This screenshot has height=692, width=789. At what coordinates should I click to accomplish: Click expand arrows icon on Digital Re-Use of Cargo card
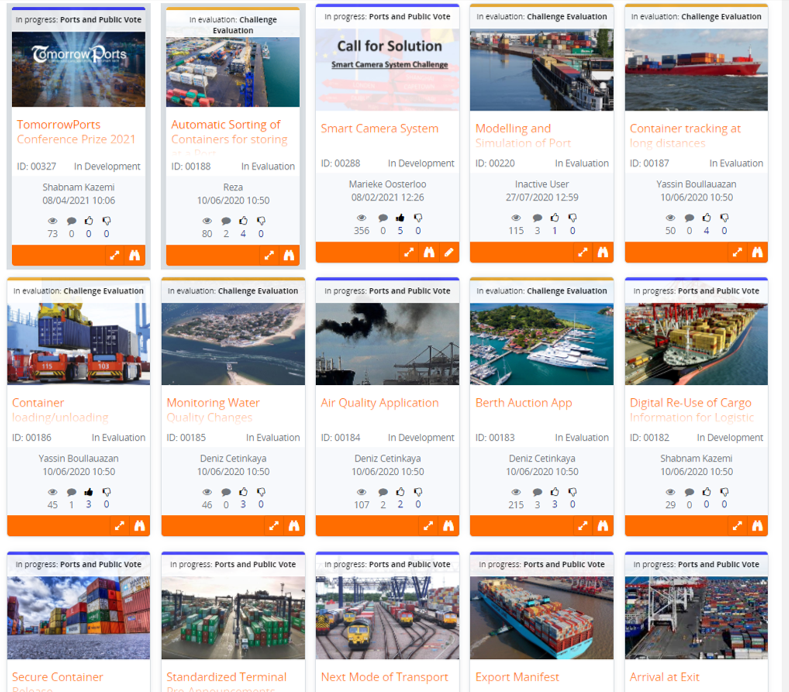pyautogui.click(x=737, y=526)
